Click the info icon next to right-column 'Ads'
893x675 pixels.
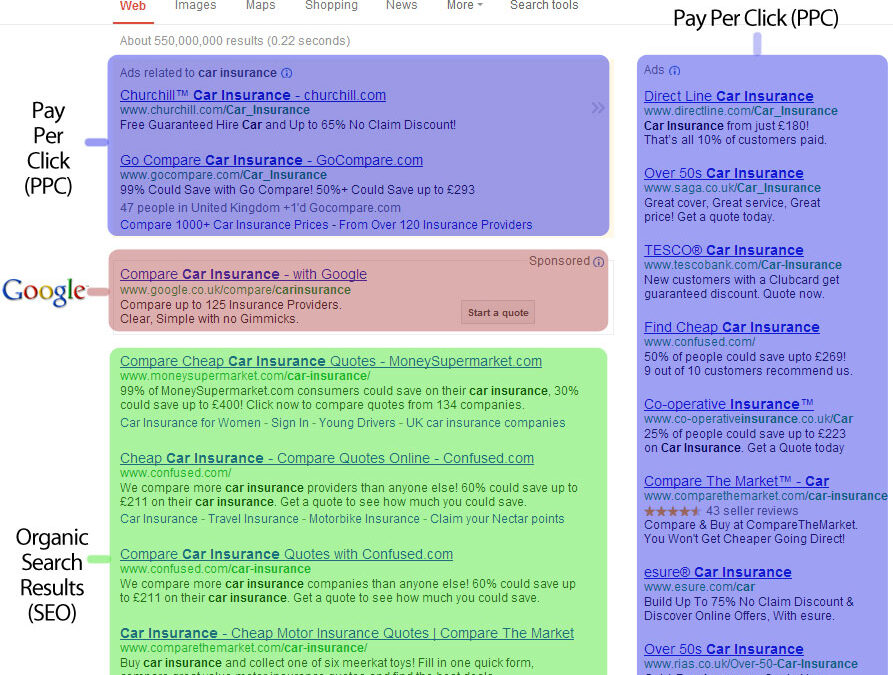(x=674, y=71)
